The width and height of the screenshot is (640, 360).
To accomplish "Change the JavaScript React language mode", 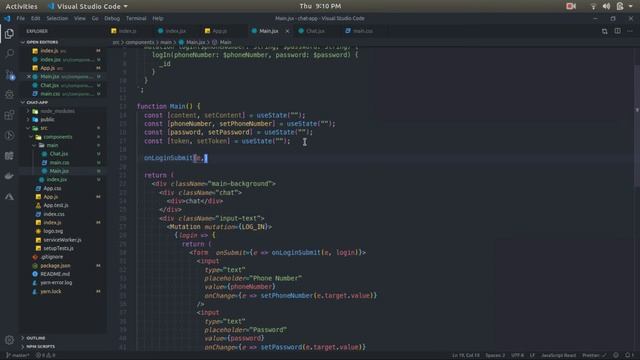I will [558, 355].
